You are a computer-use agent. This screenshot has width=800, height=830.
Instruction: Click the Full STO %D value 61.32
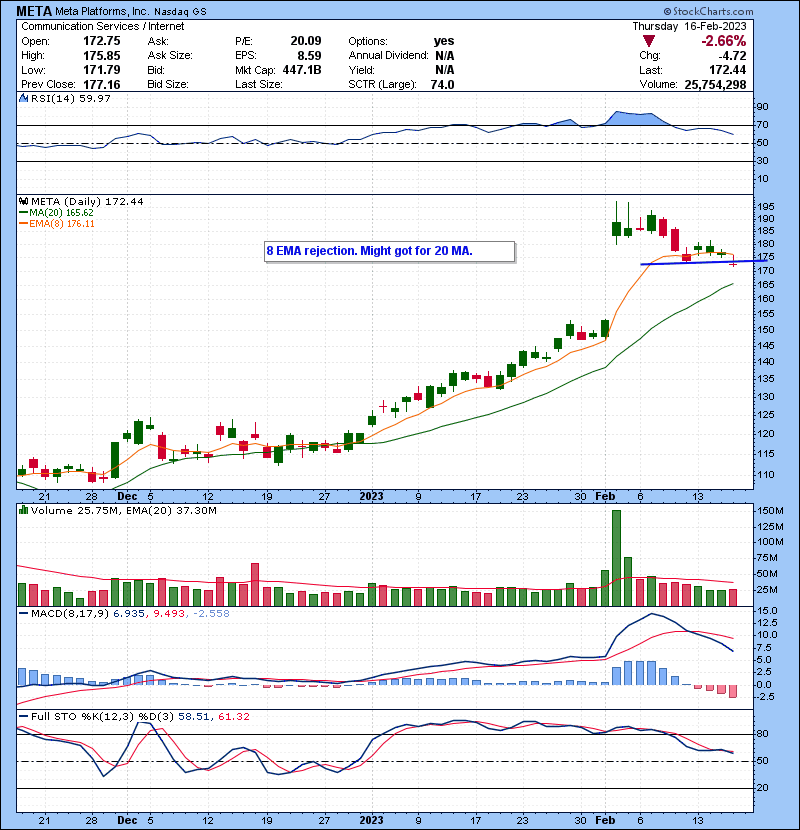pyautogui.click(x=234, y=717)
